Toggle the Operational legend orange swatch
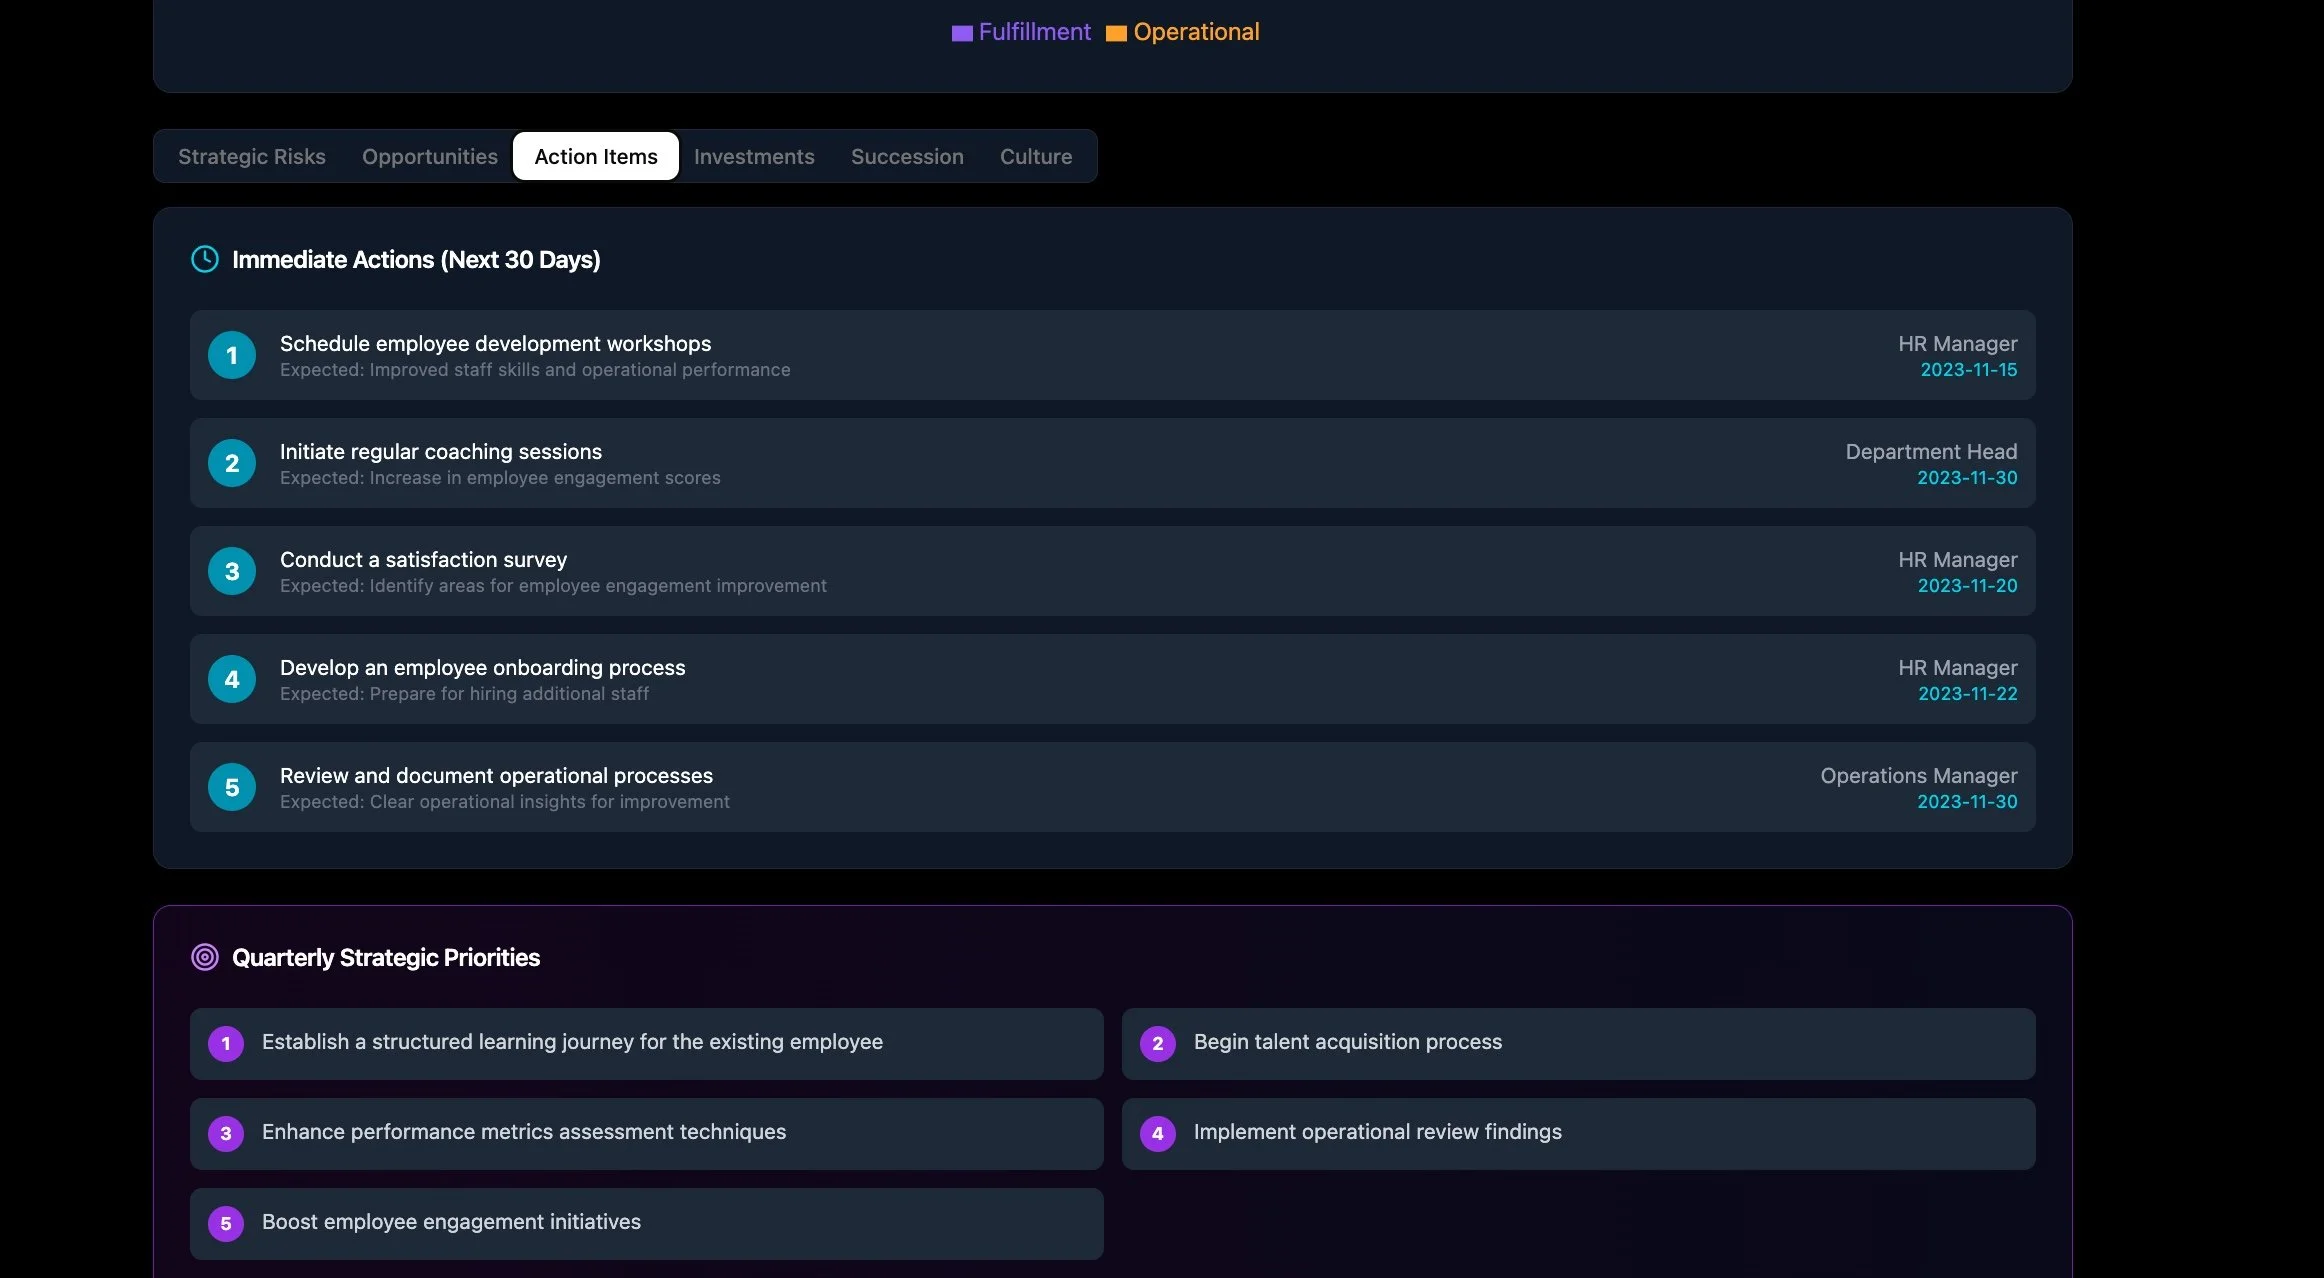Image resolution: width=2324 pixels, height=1278 pixels. [1116, 33]
